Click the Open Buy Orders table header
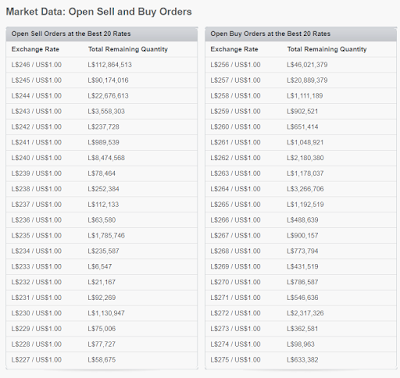400x378 pixels. pos(301,34)
